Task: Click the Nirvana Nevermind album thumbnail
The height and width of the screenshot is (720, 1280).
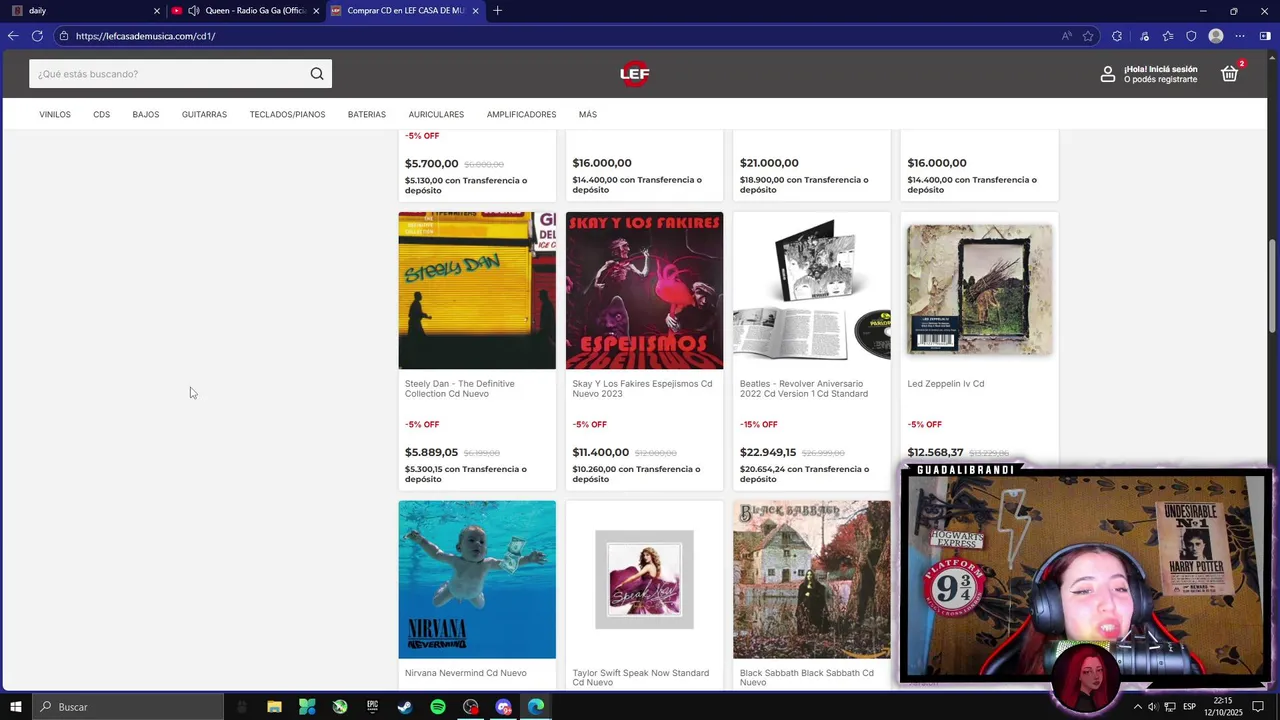Action: (477, 580)
